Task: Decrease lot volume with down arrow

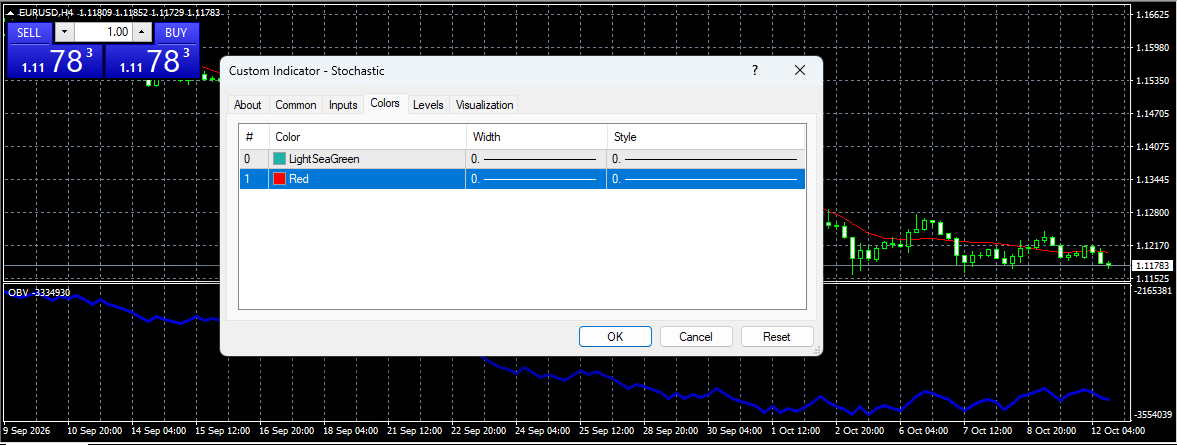Action: [x=65, y=32]
